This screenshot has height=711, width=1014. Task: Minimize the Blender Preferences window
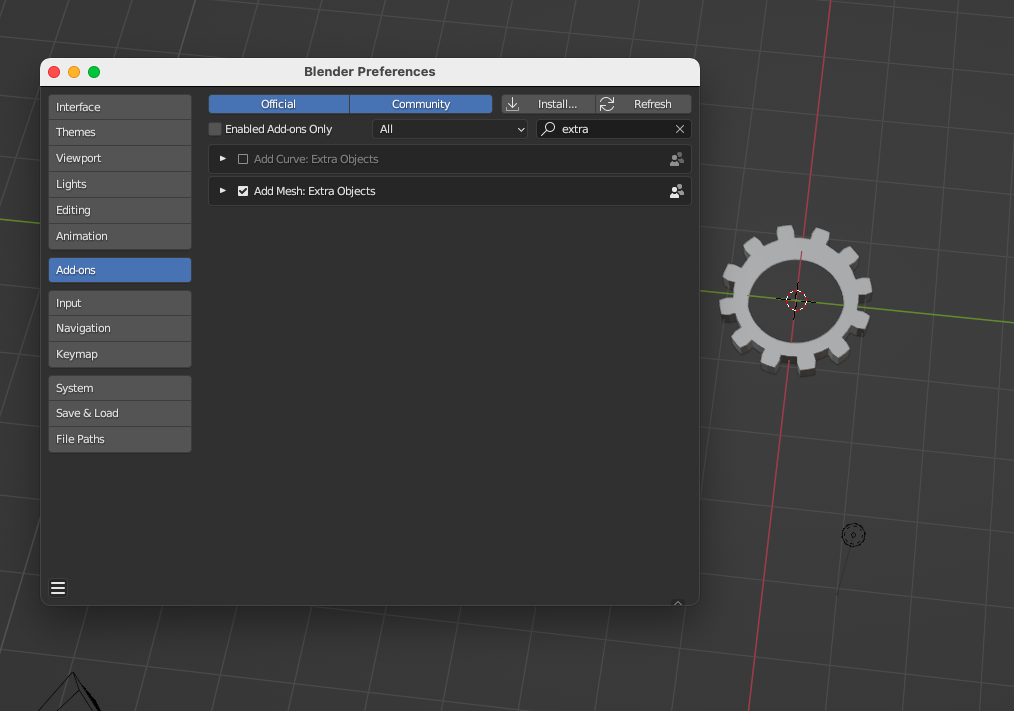click(x=74, y=72)
